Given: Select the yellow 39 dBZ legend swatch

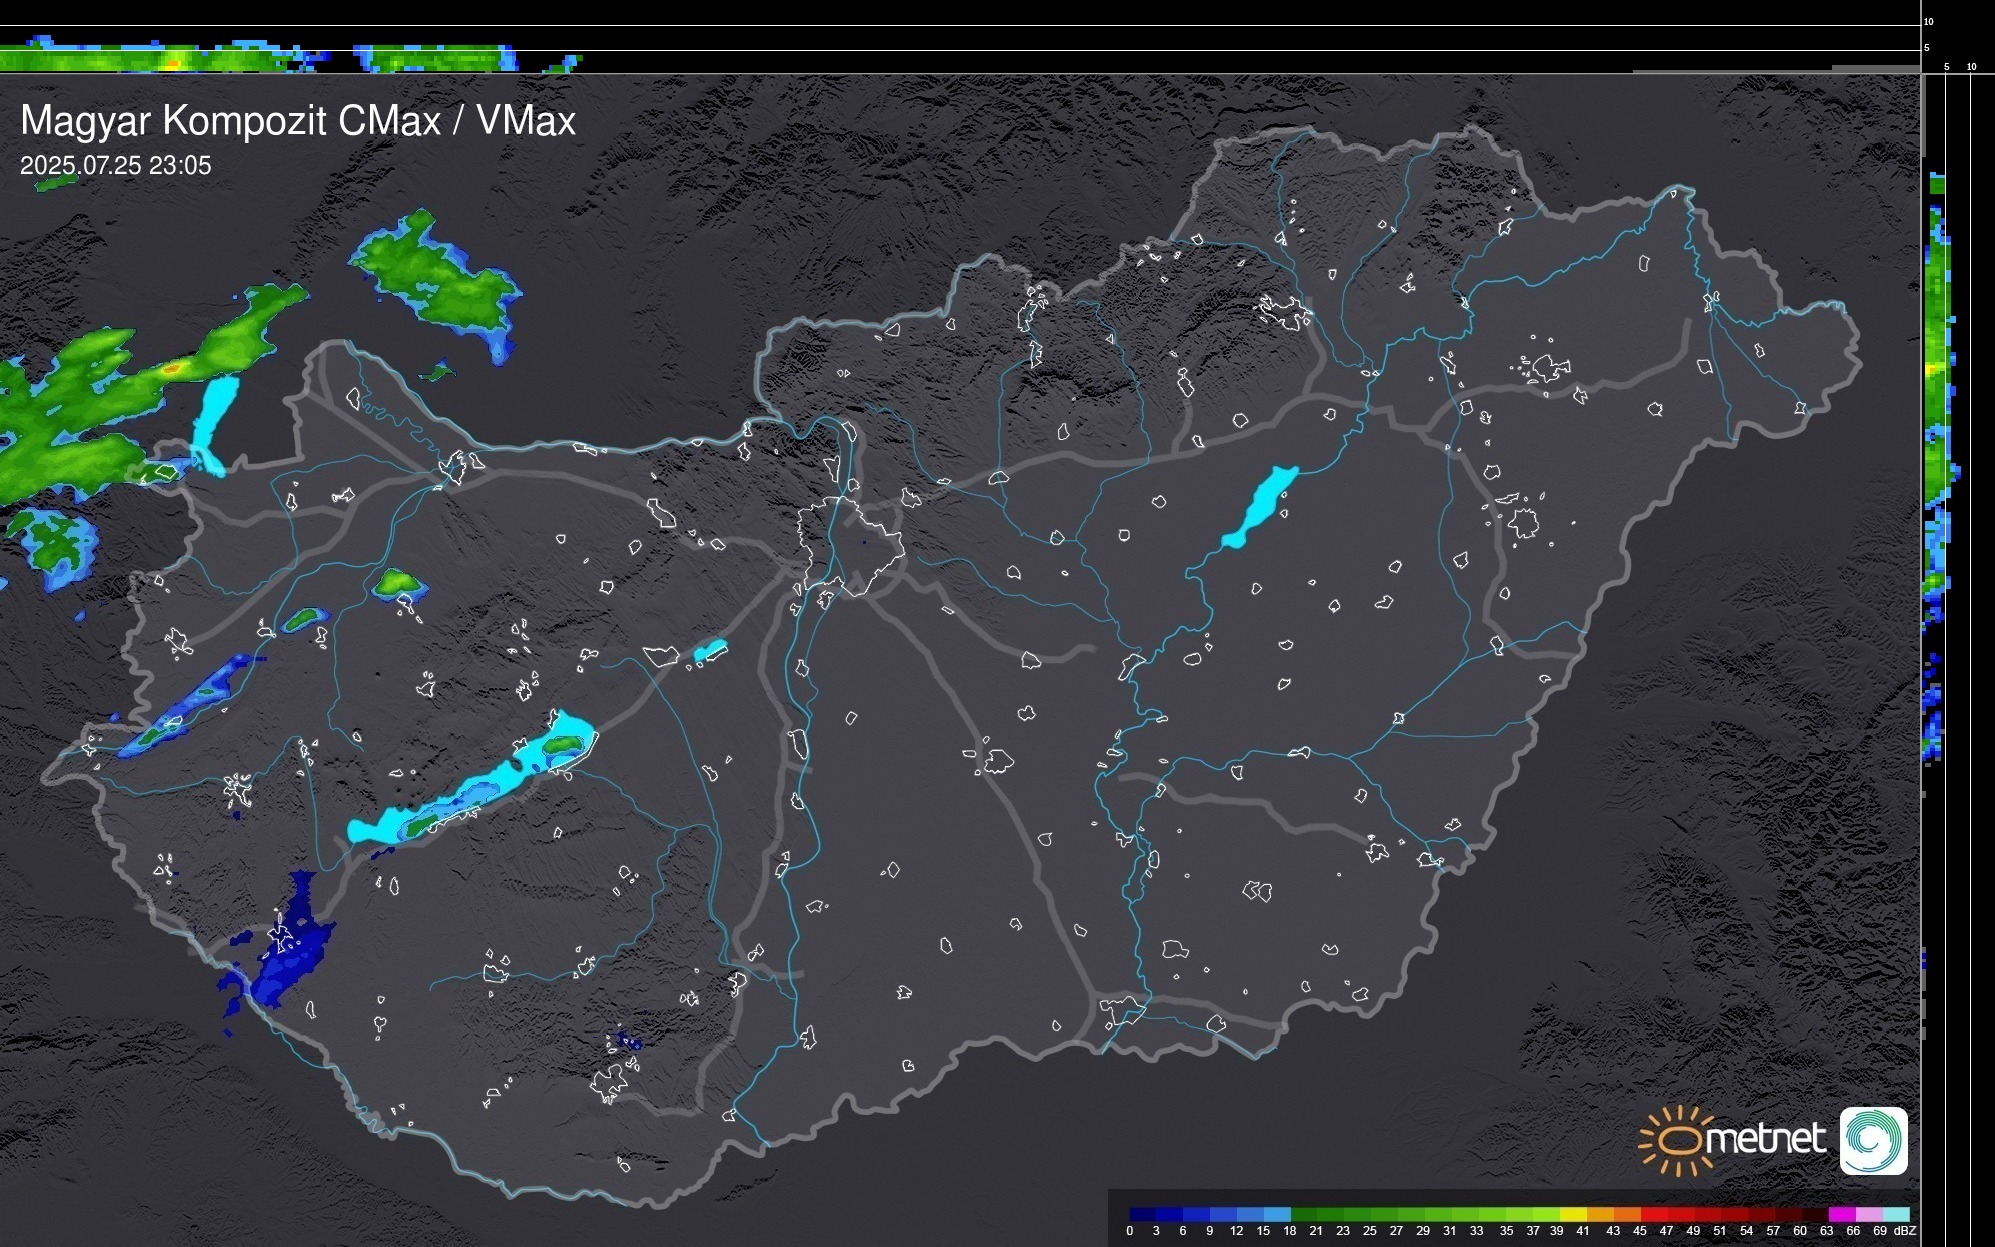Looking at the screenshot, I should (1573, 1214).
